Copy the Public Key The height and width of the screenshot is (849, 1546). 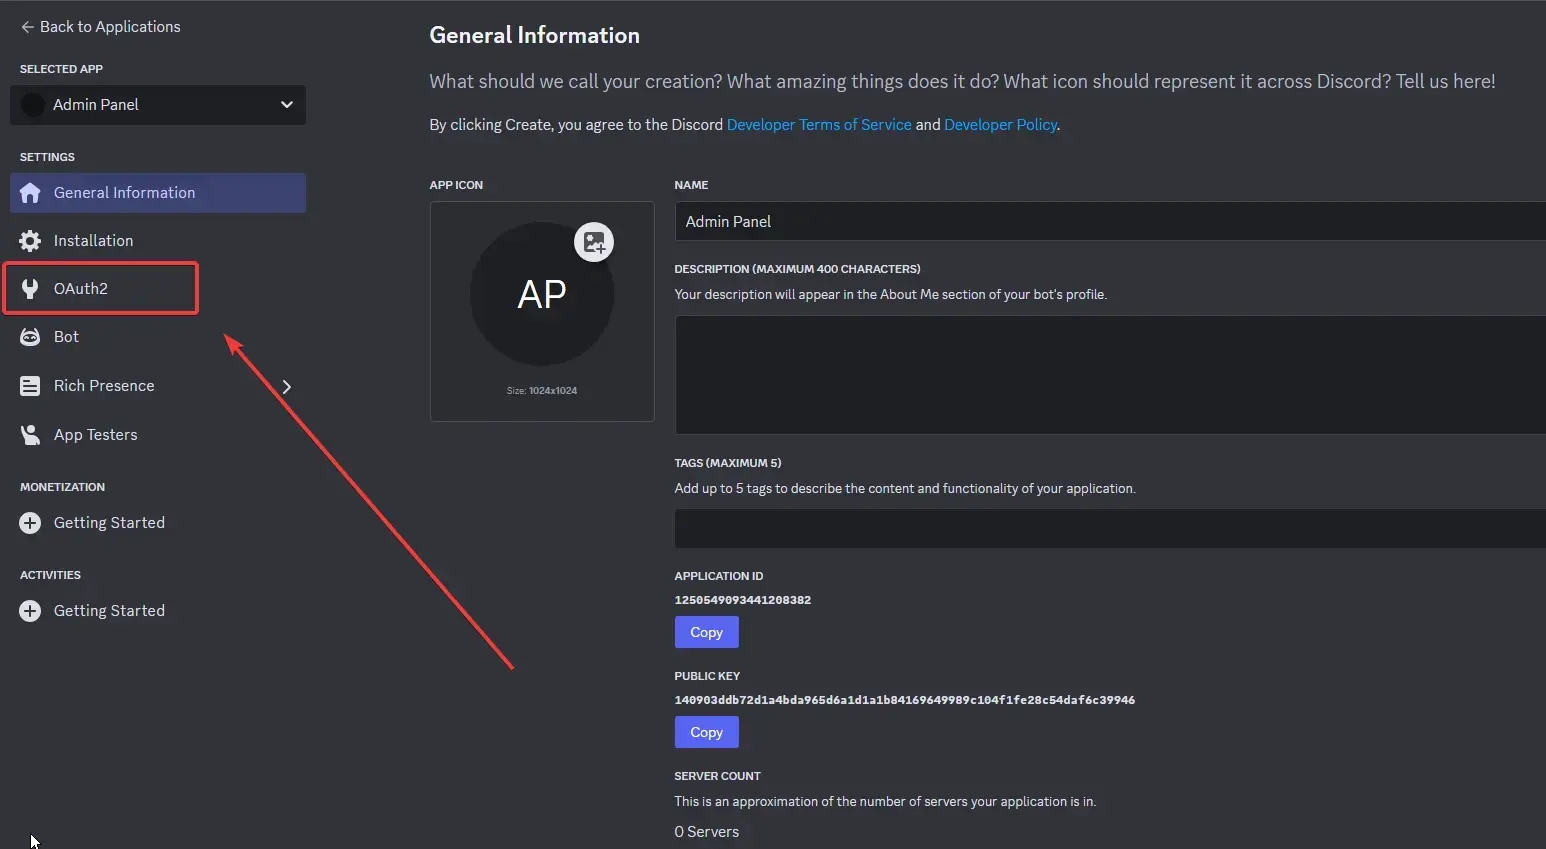click(706, 732)
